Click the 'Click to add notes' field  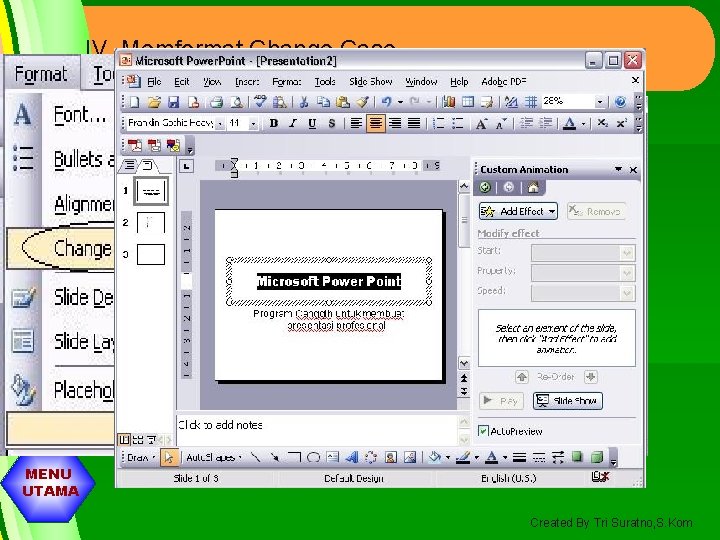tap(317, 429)
